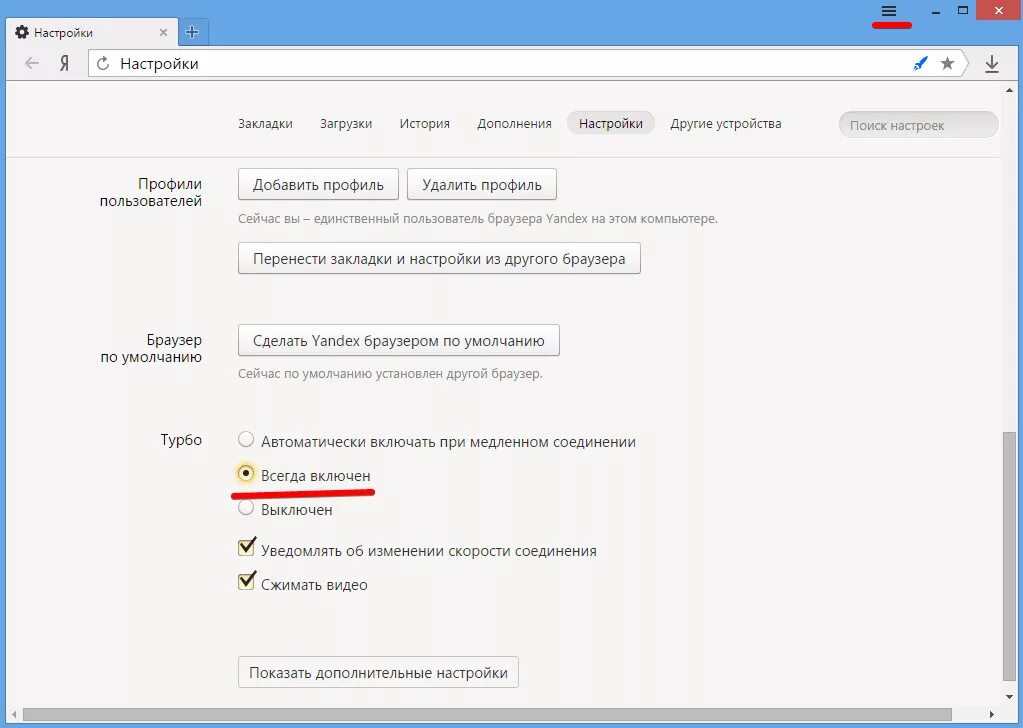Click the horizontal scrollbar thumb
Viewport: 1023px width, 728px height.
pyautogui.click(x=487, y=714)
